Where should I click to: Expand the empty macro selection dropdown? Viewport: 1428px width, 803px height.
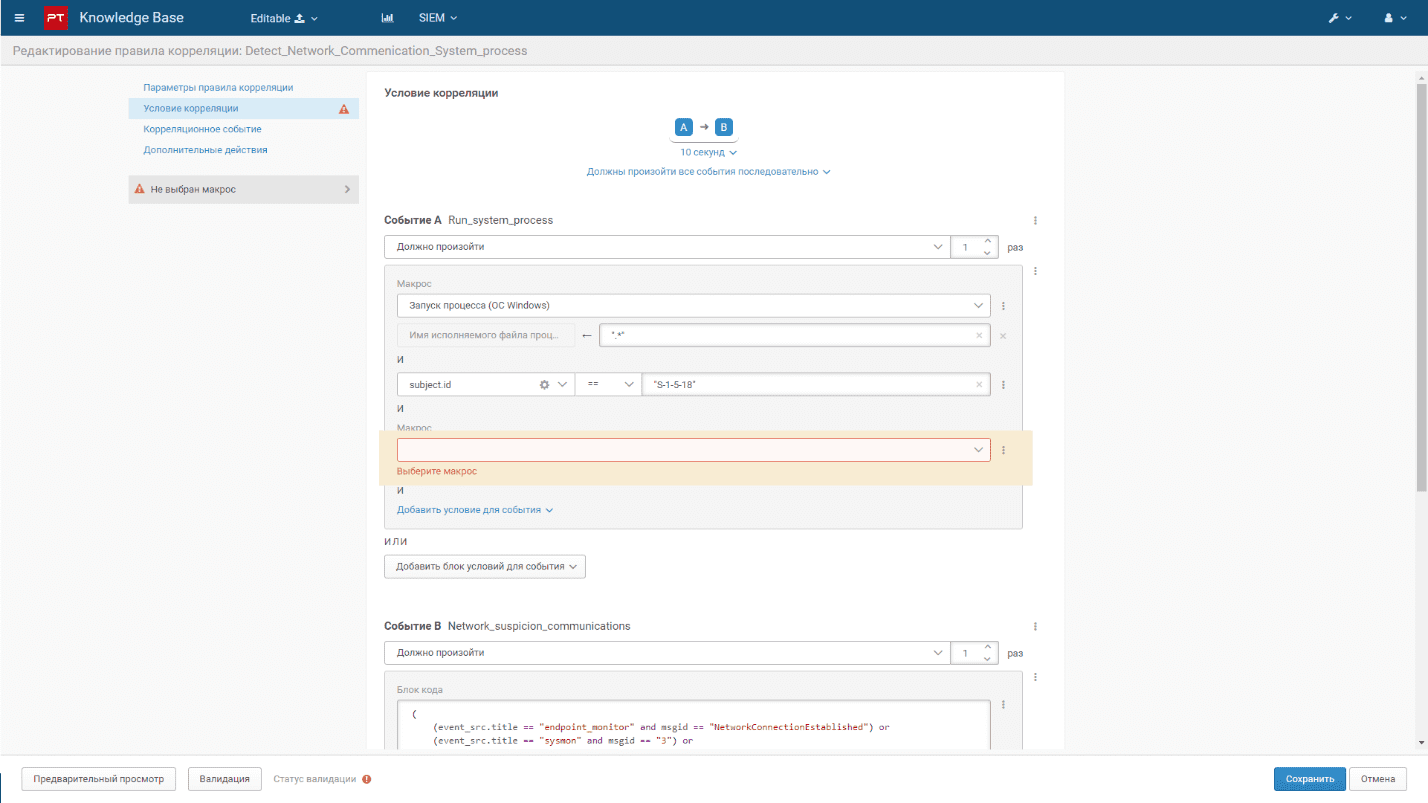978,450
